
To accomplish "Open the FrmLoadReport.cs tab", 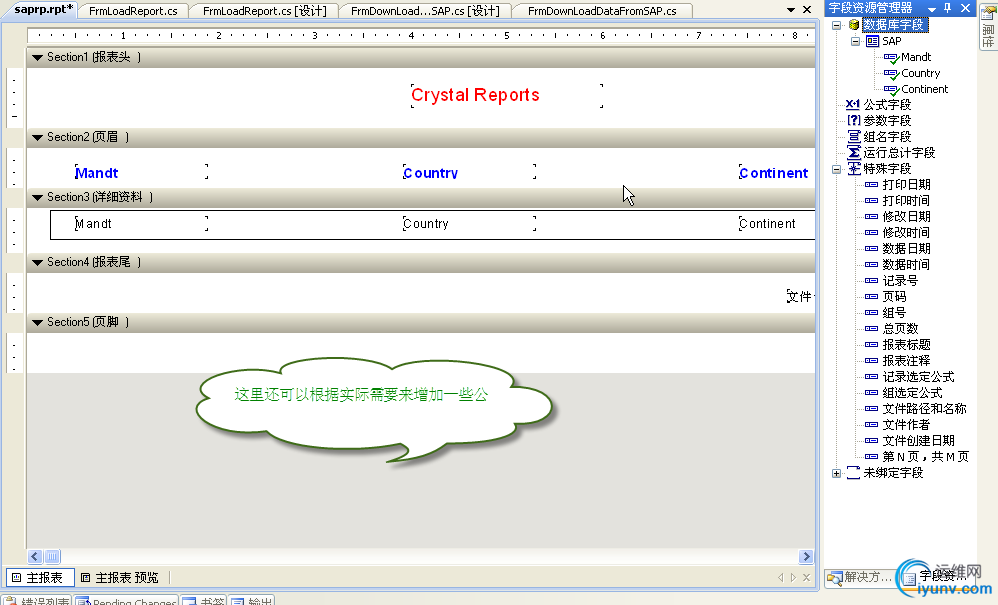I will [x=133, y=11].
